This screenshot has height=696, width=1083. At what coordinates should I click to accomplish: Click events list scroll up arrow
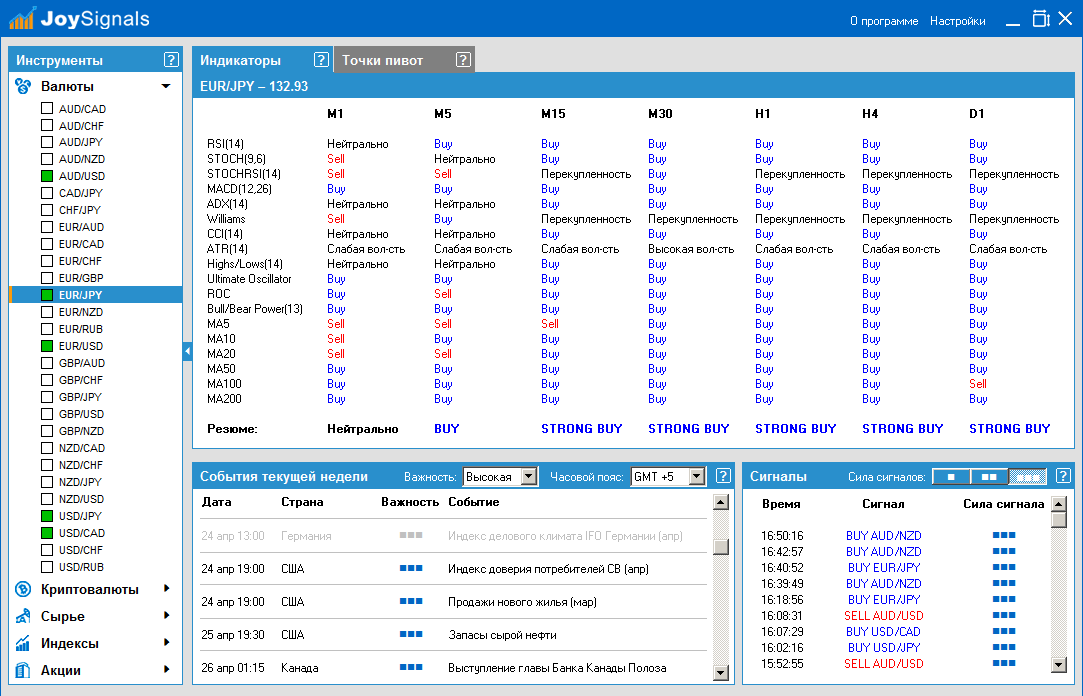pyautogui.click(x=720, y=502)
